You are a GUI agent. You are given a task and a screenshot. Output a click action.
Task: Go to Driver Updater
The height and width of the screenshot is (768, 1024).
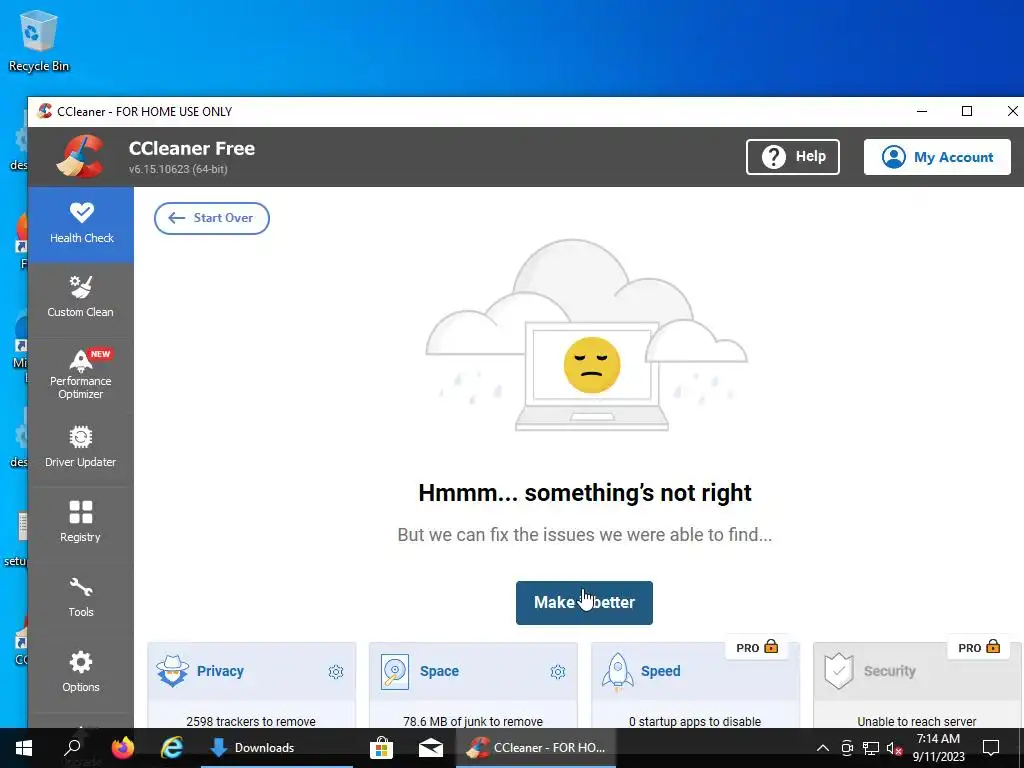point(81,447)
